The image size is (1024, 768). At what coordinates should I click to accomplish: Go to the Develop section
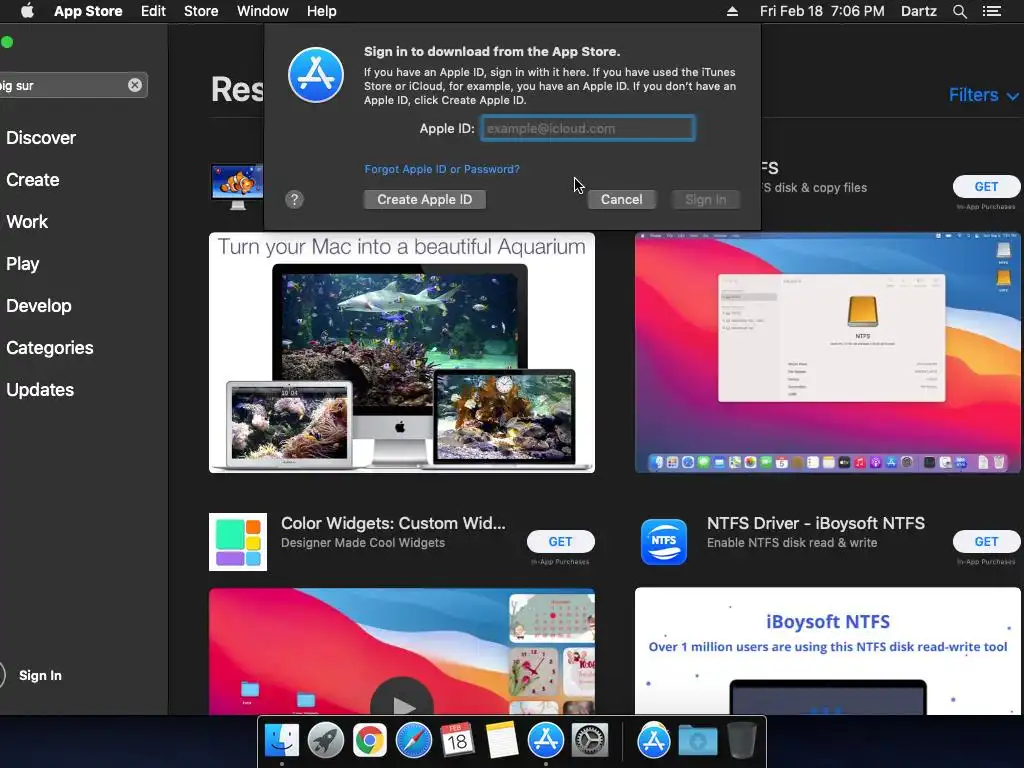[39, 306]
